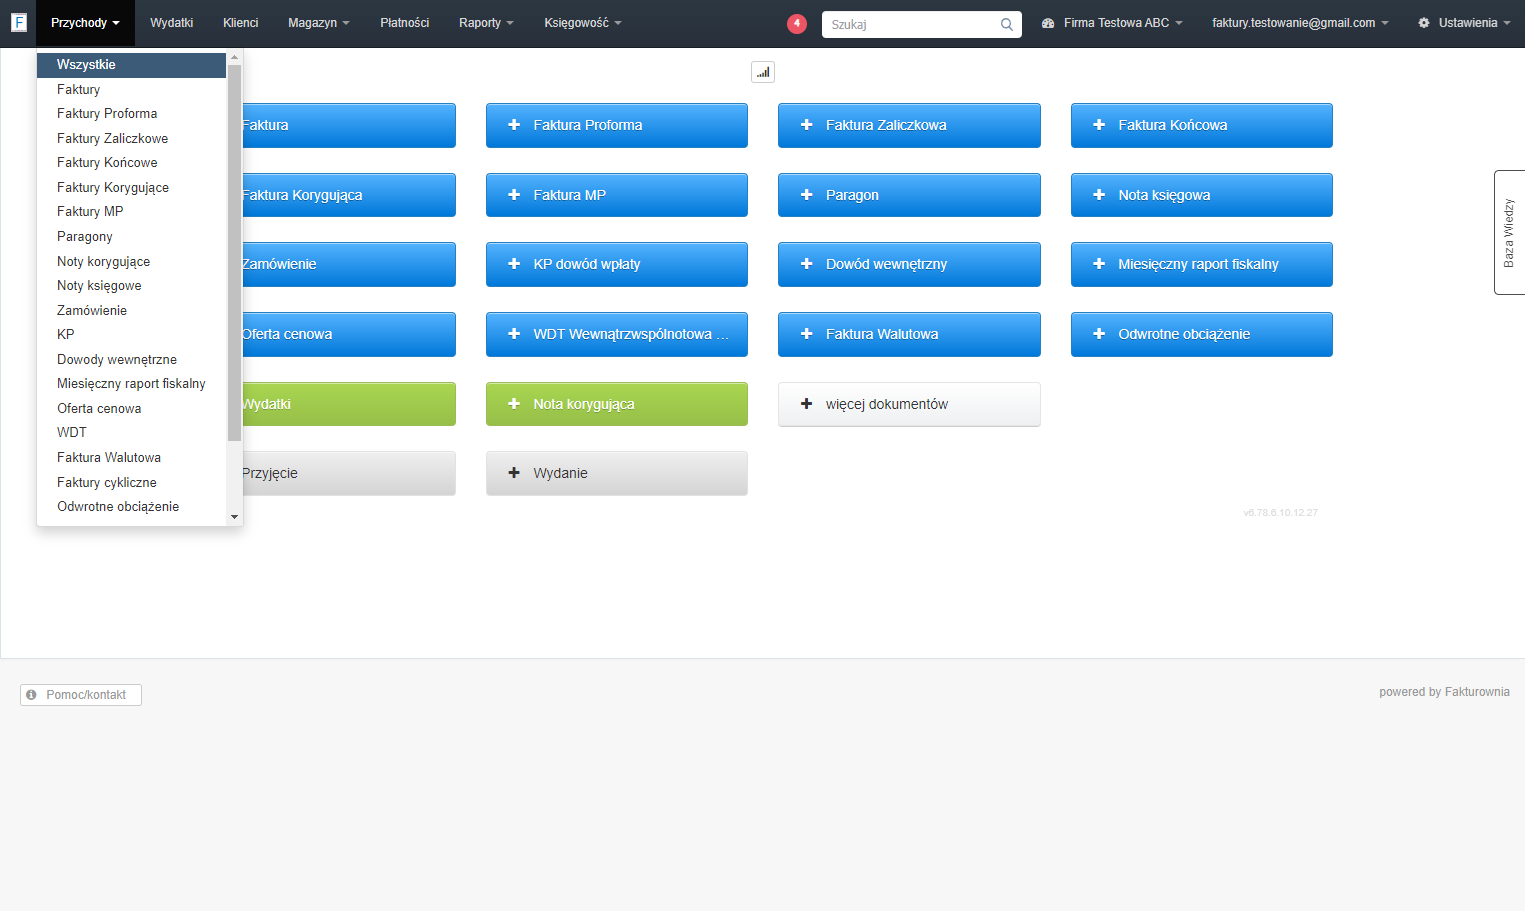The height and width of the screenshot is (911, 1525).
Task: Click the plus icon on Faktura Zaliczkowa
Action: 807,125
